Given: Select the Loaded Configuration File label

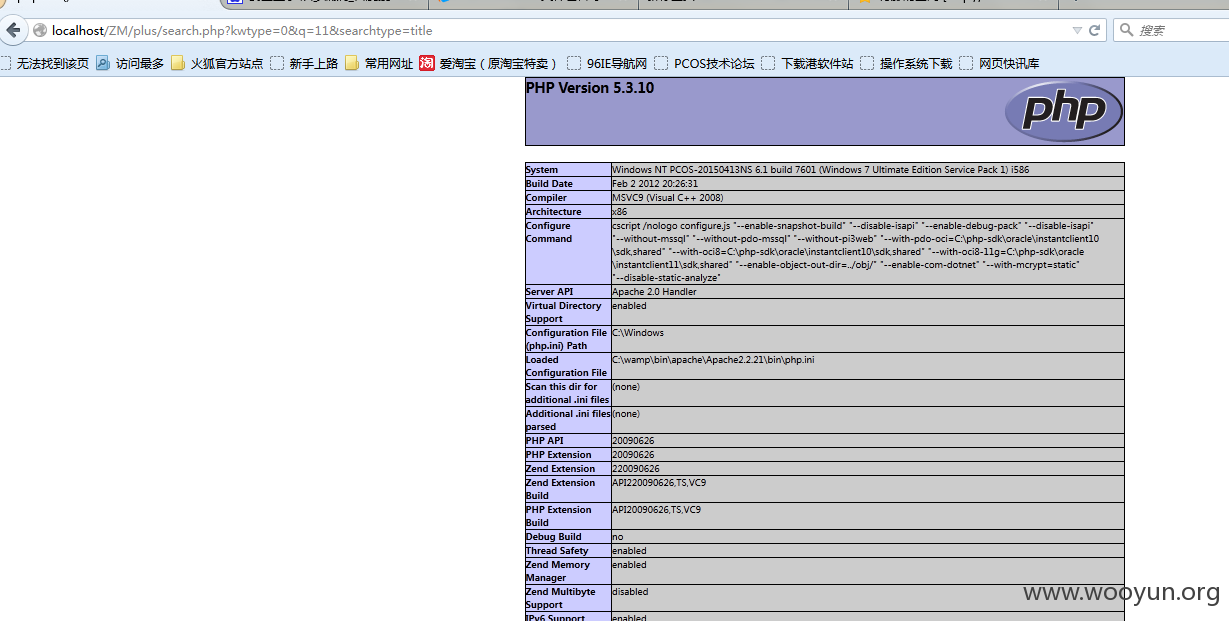Looking at the screenshot, I should (566, 366).
